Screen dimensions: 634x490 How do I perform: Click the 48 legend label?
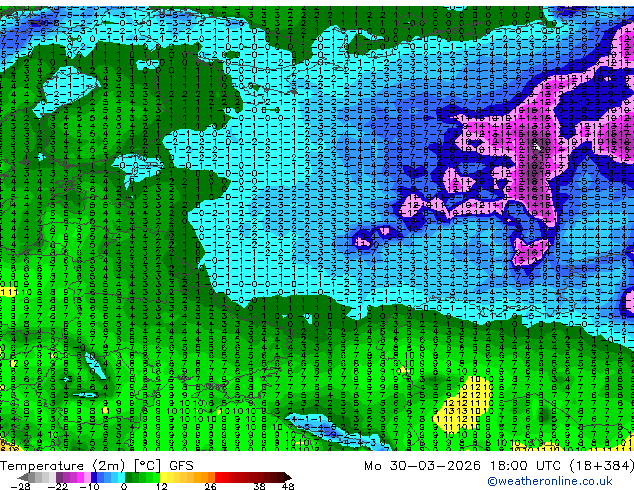[x=288, y=486]
